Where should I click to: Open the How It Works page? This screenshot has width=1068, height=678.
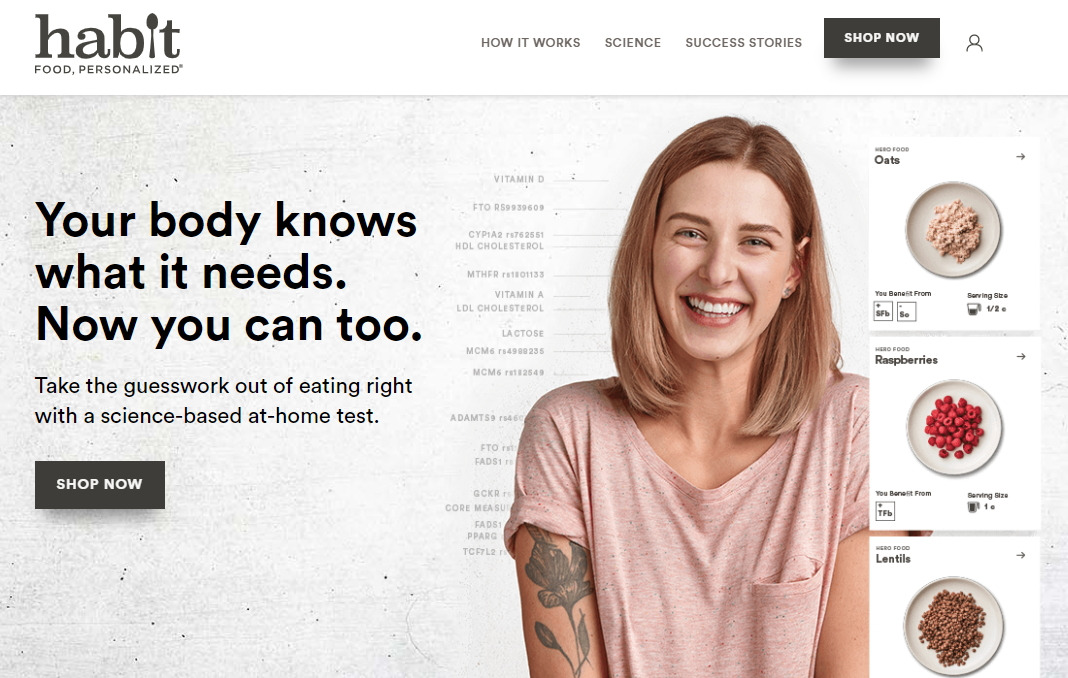point(531,42)
